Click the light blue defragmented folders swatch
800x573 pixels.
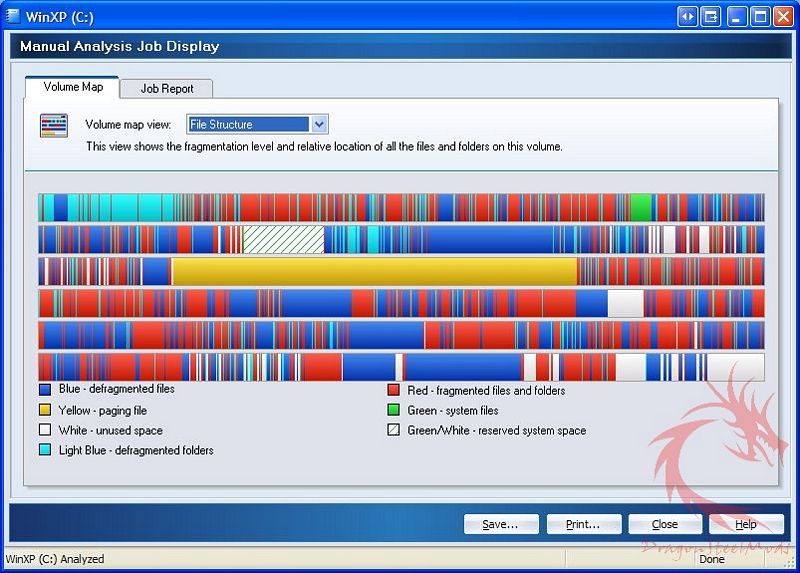click(45, 450)
